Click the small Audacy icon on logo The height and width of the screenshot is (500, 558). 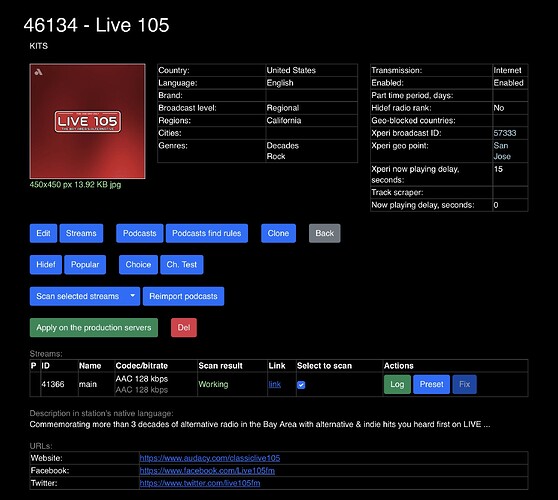[38, 72]
